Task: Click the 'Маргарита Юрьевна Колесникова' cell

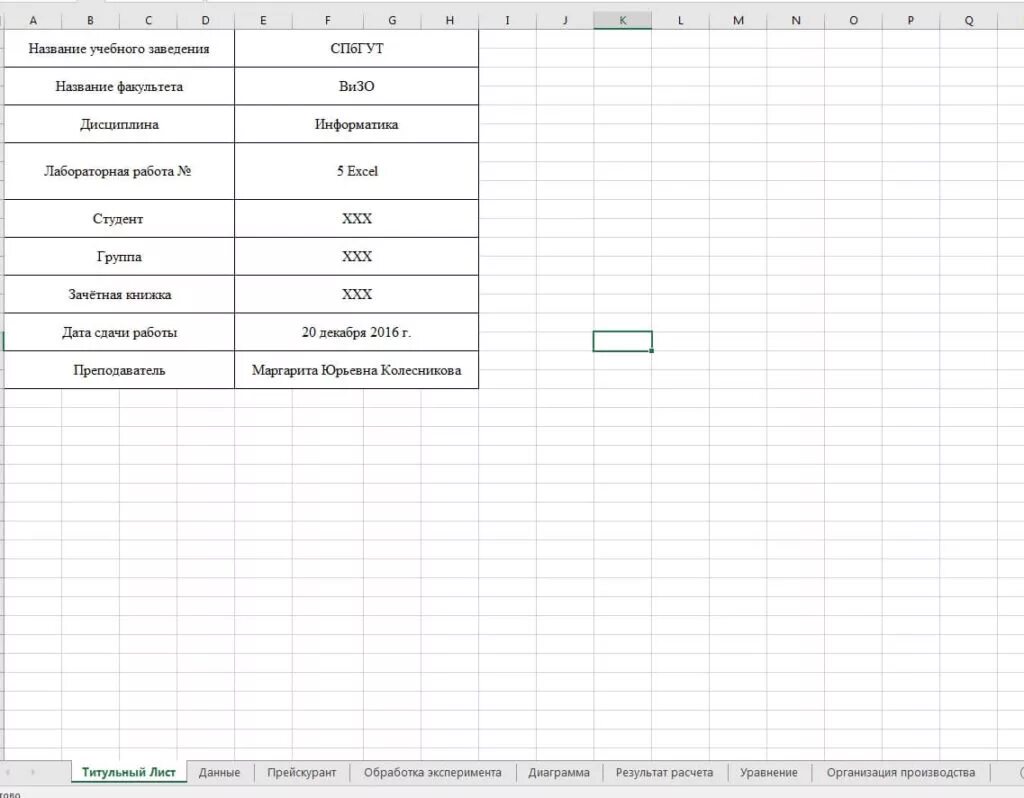Action: pos(357,370)
